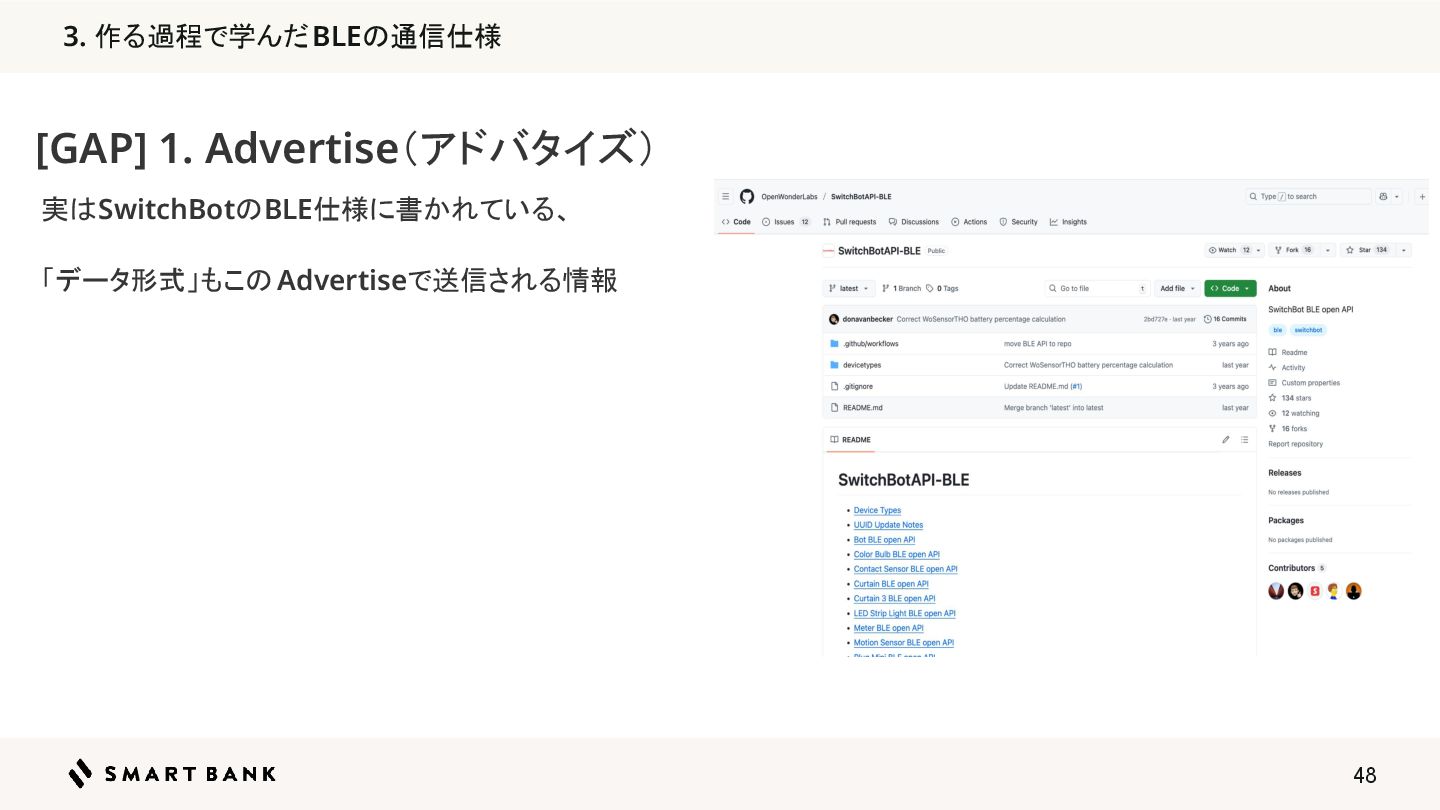Click the README edit pencil icon
Viewport: 1440px width, 810px height.
pos(1226,440)
